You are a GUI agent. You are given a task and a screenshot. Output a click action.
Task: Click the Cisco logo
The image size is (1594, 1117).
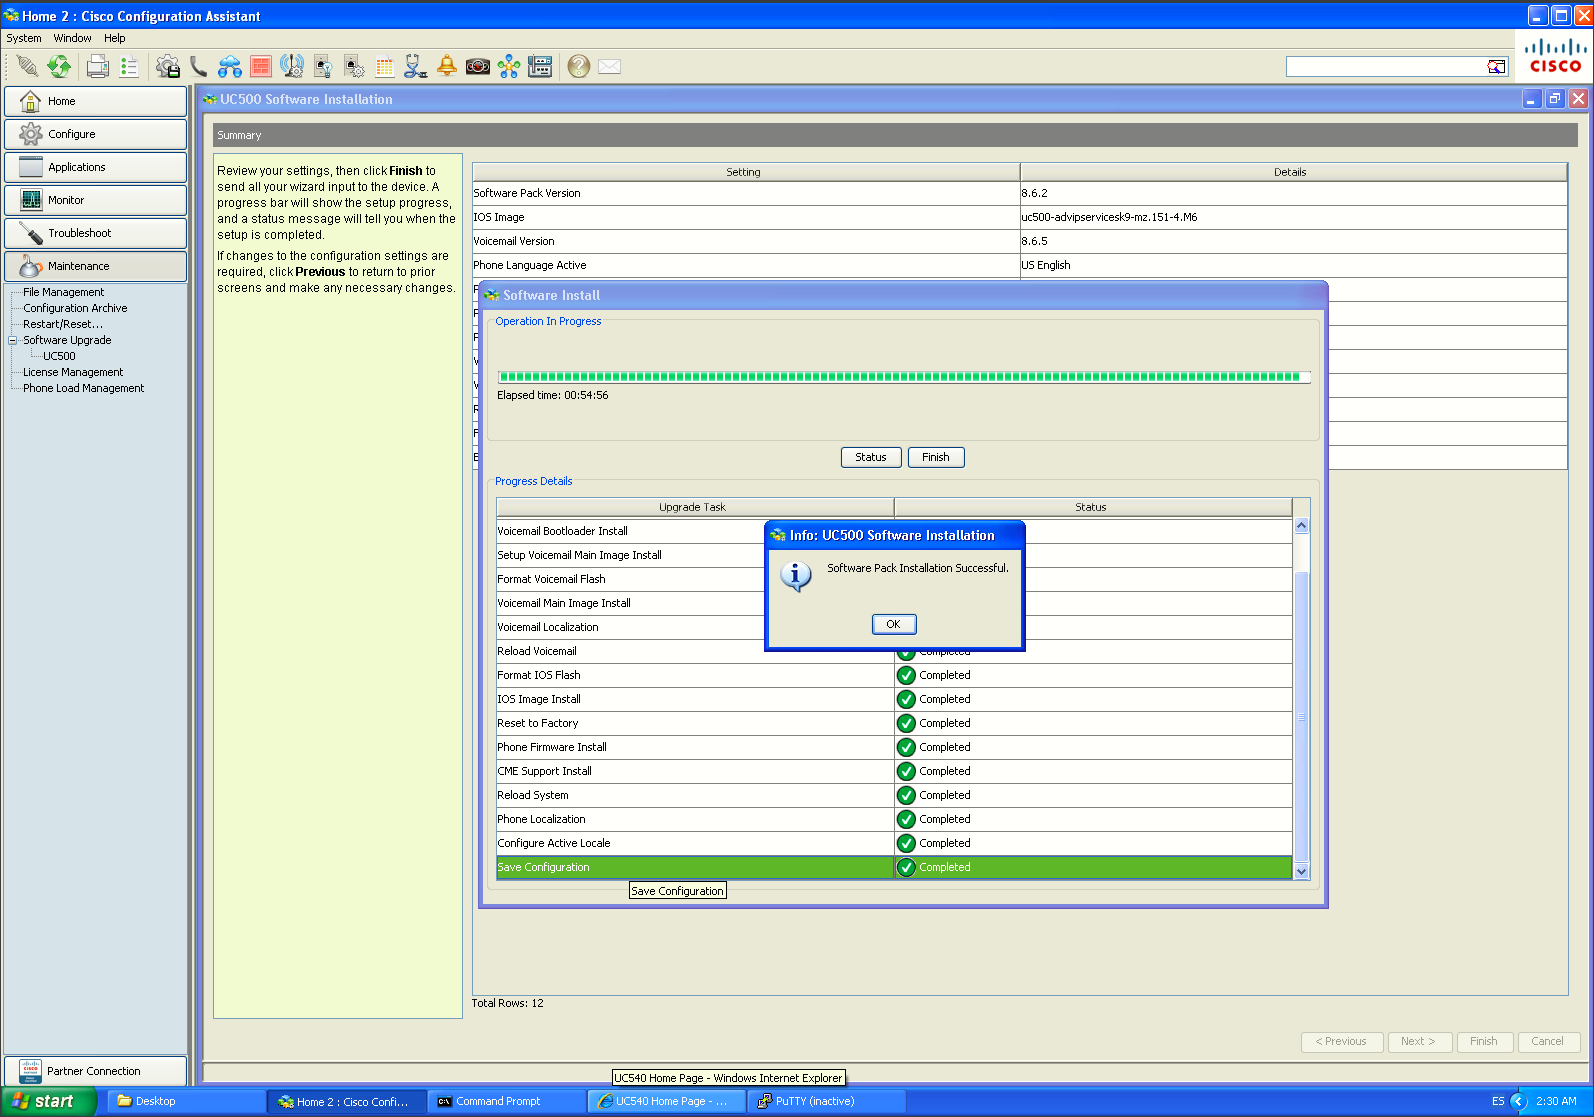1555,57
